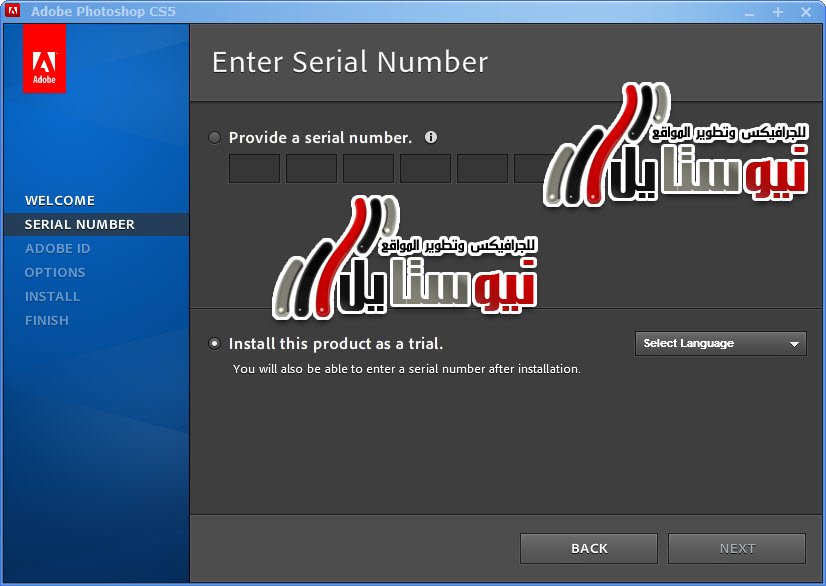The width and height of the screenshot is (826, 586).
Task: Click the info icon beside Provide a serial number
Action: click(x=431, y=138)
